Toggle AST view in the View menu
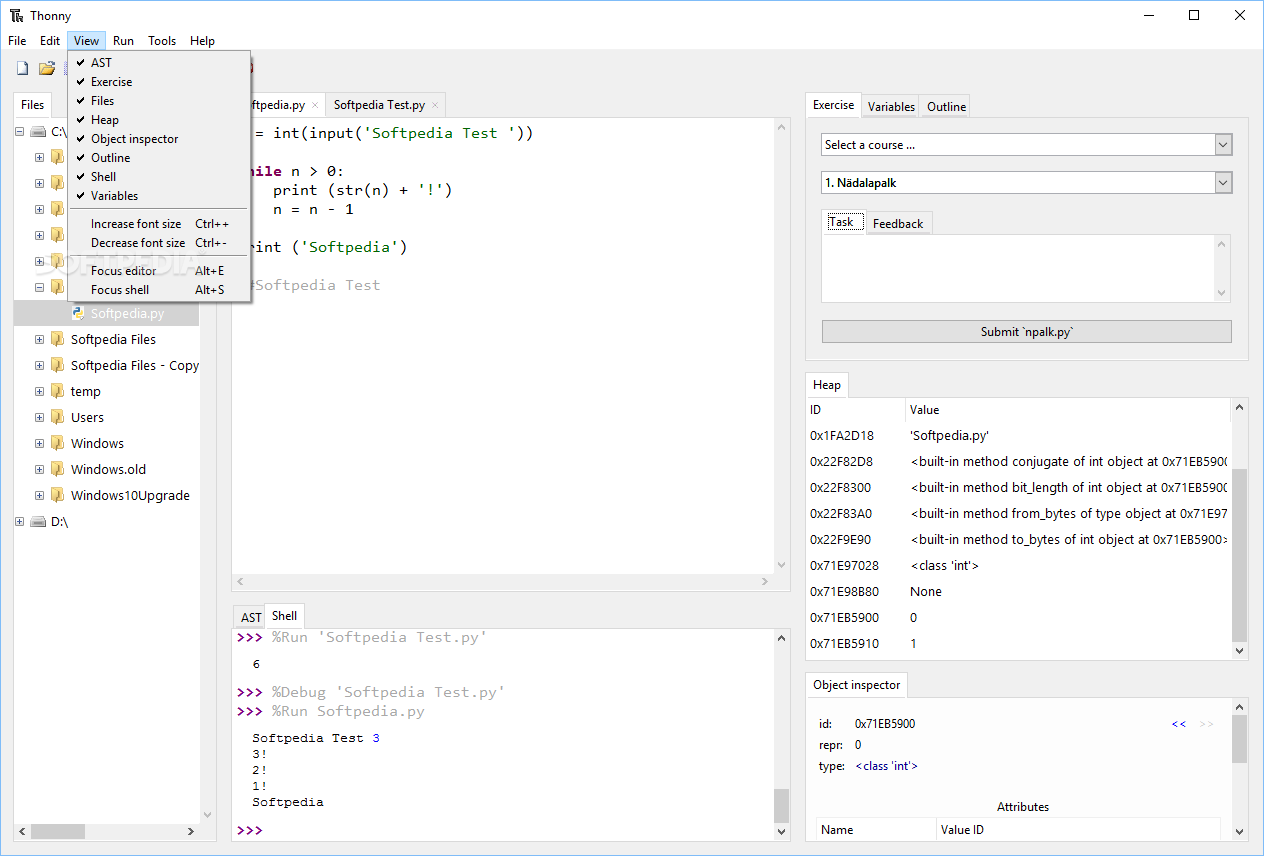 point(159,62)
